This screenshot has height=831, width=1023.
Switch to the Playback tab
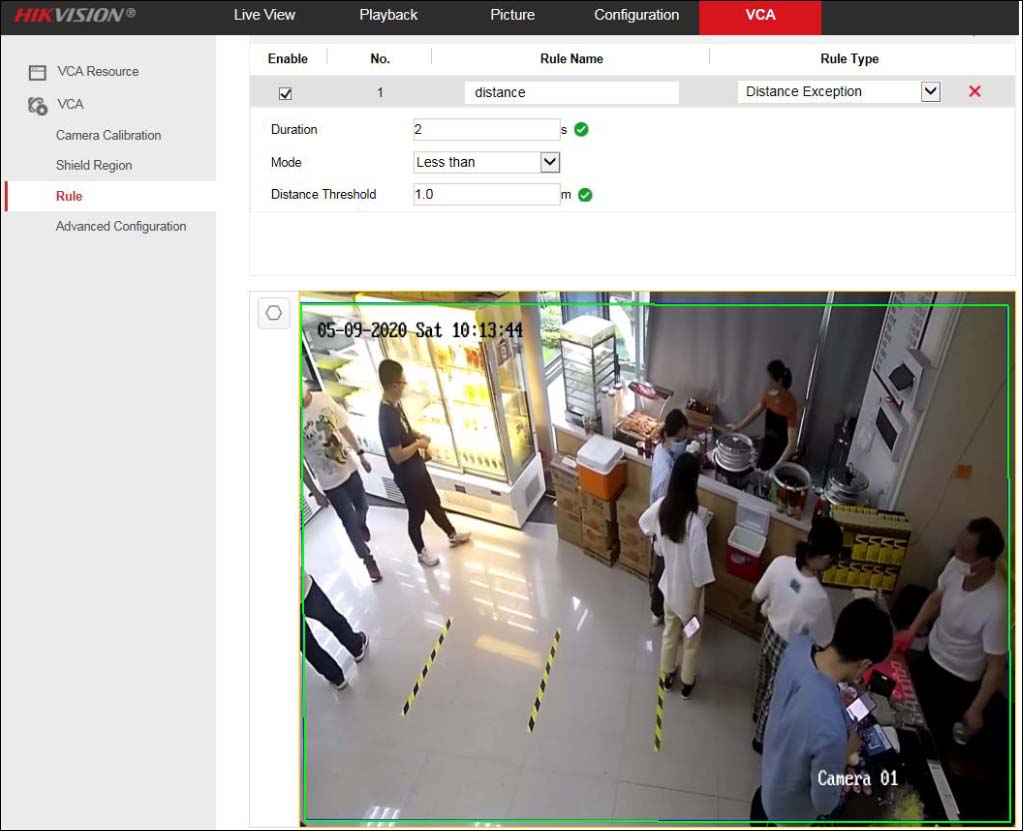(x=387, y=15)
